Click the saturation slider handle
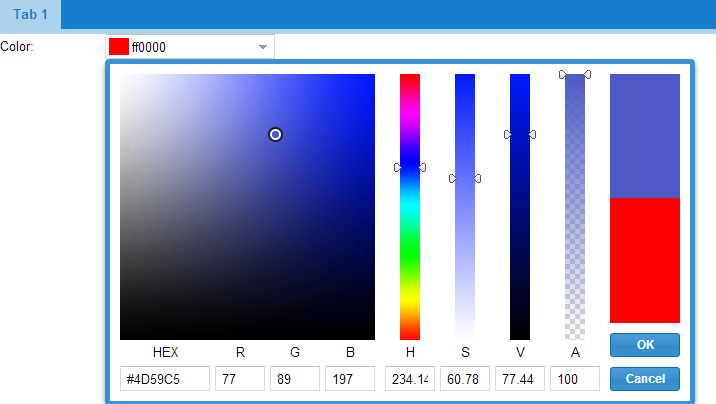Screen dimensions: 716x404 click(x=465, y=178)
